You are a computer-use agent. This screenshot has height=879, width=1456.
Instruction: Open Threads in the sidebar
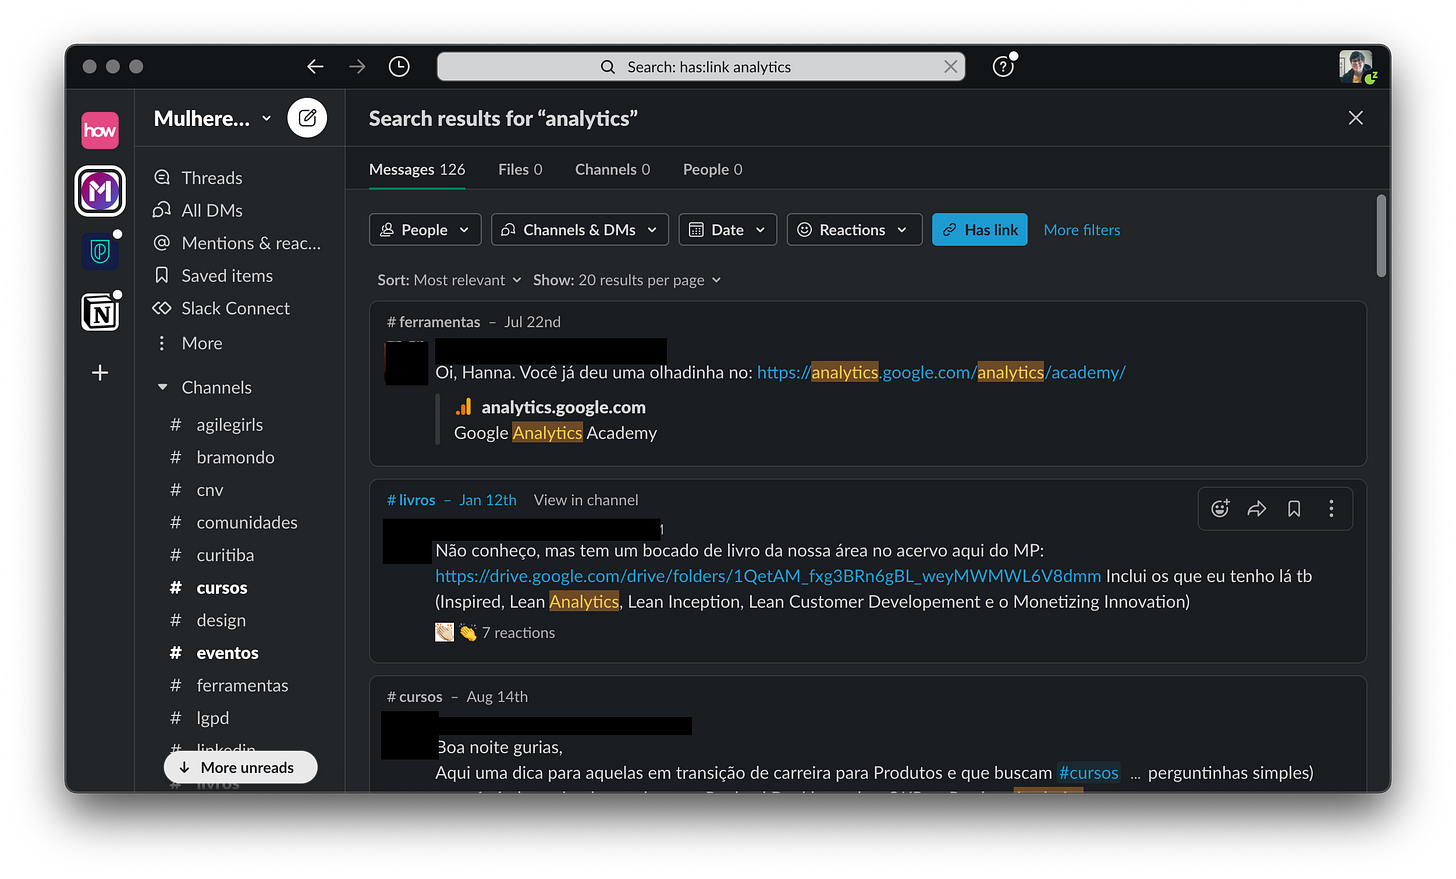[x=211, y=178]
